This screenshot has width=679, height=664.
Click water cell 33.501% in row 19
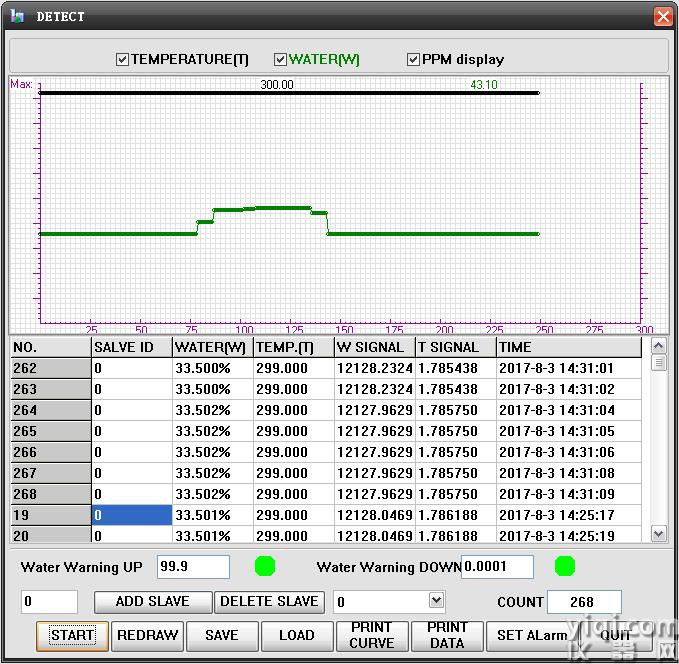tap(213, 515)
